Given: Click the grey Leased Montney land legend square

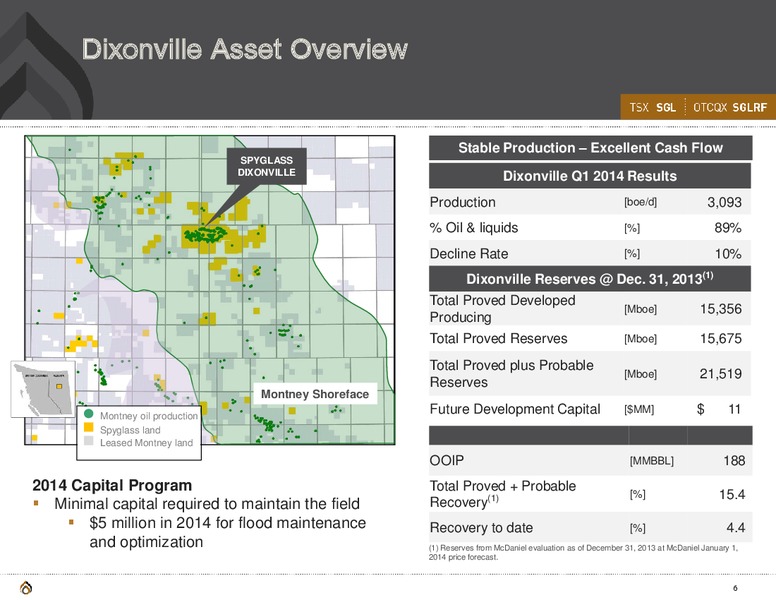Looking at the screenshot, I should pos(89,441).
